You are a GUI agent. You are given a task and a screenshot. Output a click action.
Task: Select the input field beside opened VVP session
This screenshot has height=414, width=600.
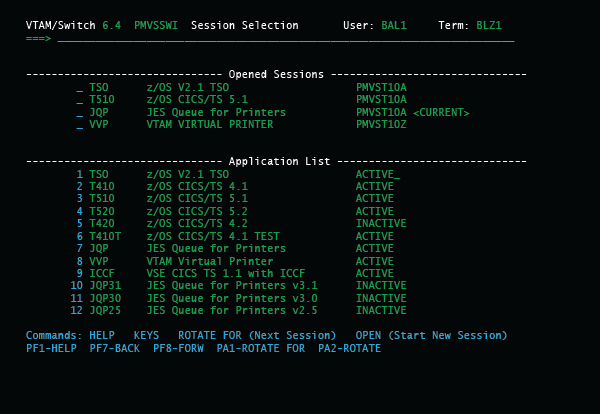coord(80,125)
